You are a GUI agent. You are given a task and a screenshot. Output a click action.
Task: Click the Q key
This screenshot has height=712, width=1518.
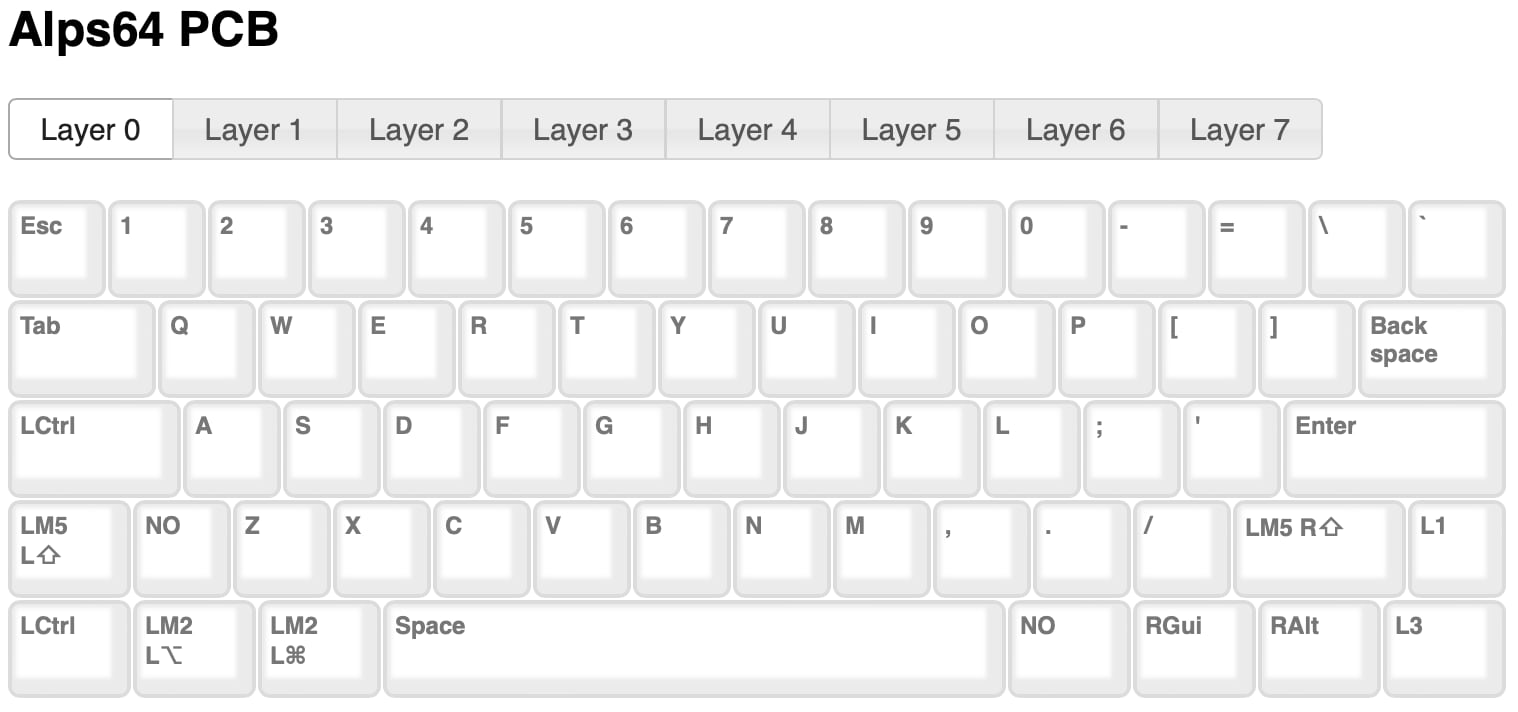point(207,348)
